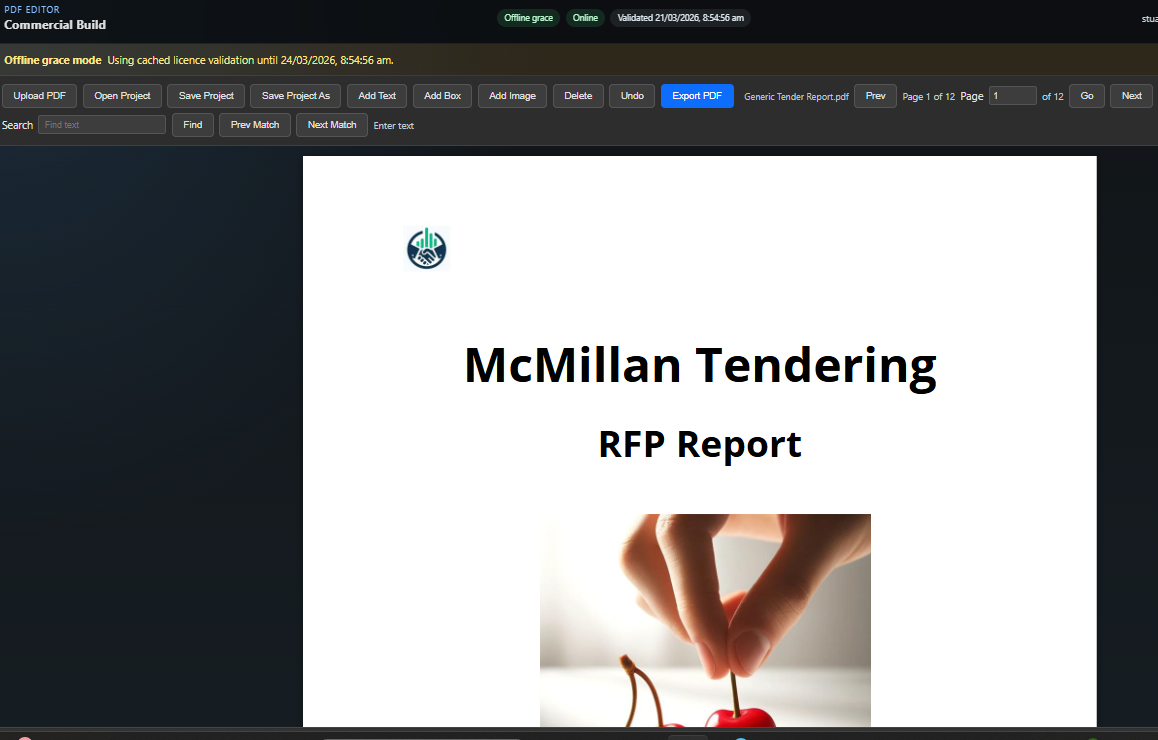Click the Online status badge
The height and width of the screenshot is (740, 1158).
pos(585,18)
